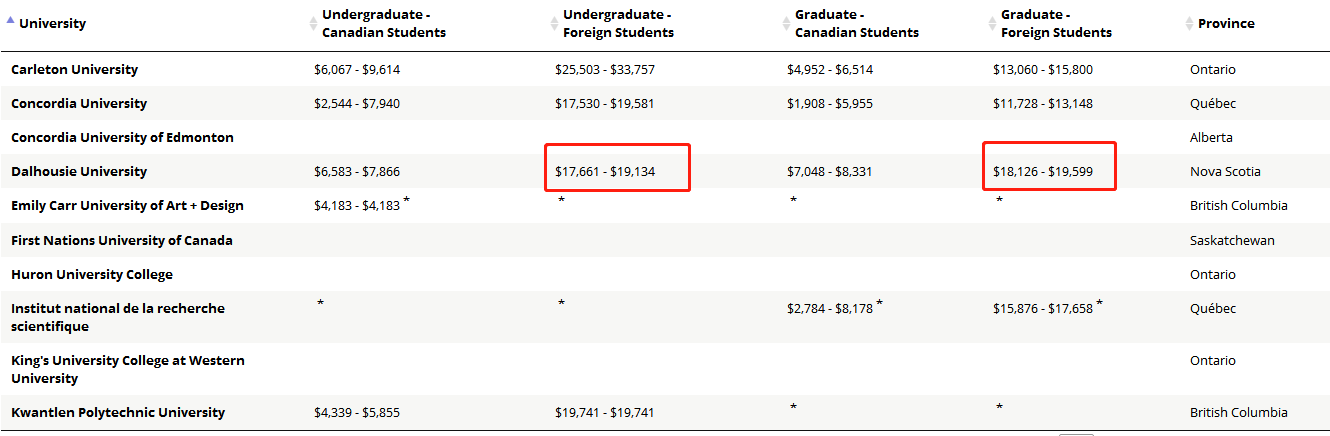Viewport: 1330px width, 436px height.
Task: Click Carleton undergraduate Canadian fee $6,067 - $9,614
Action: (357, 69)
